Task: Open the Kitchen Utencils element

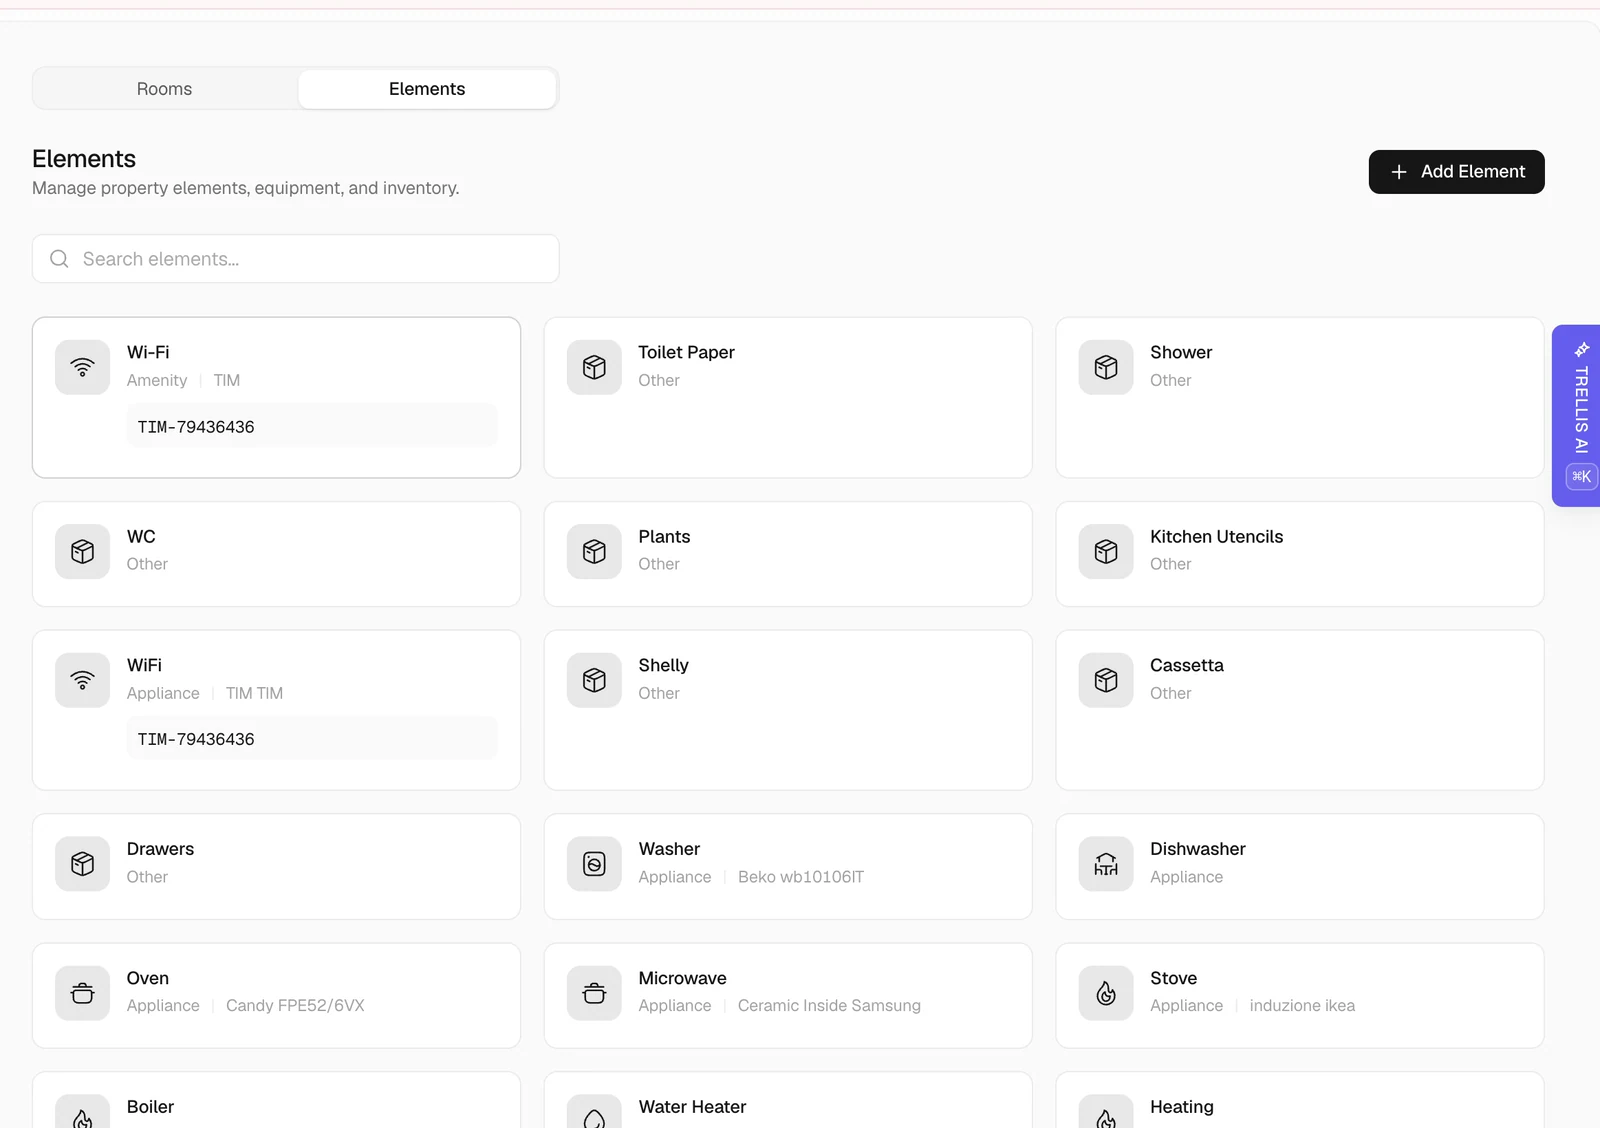Action: coord(1300,554)
